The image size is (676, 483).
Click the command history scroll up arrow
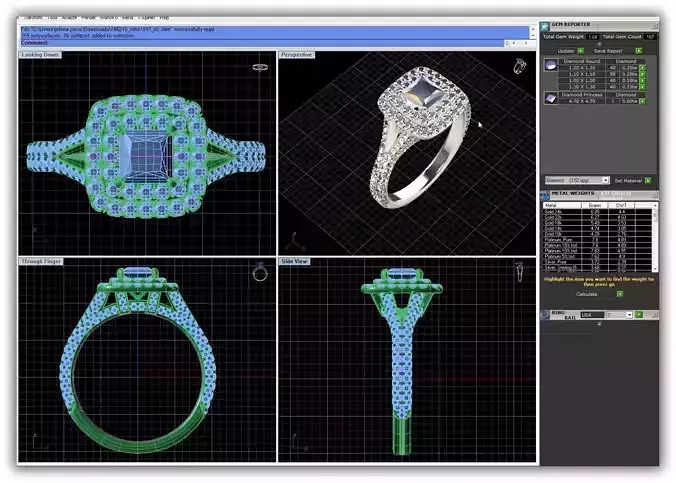coord(532,29)
